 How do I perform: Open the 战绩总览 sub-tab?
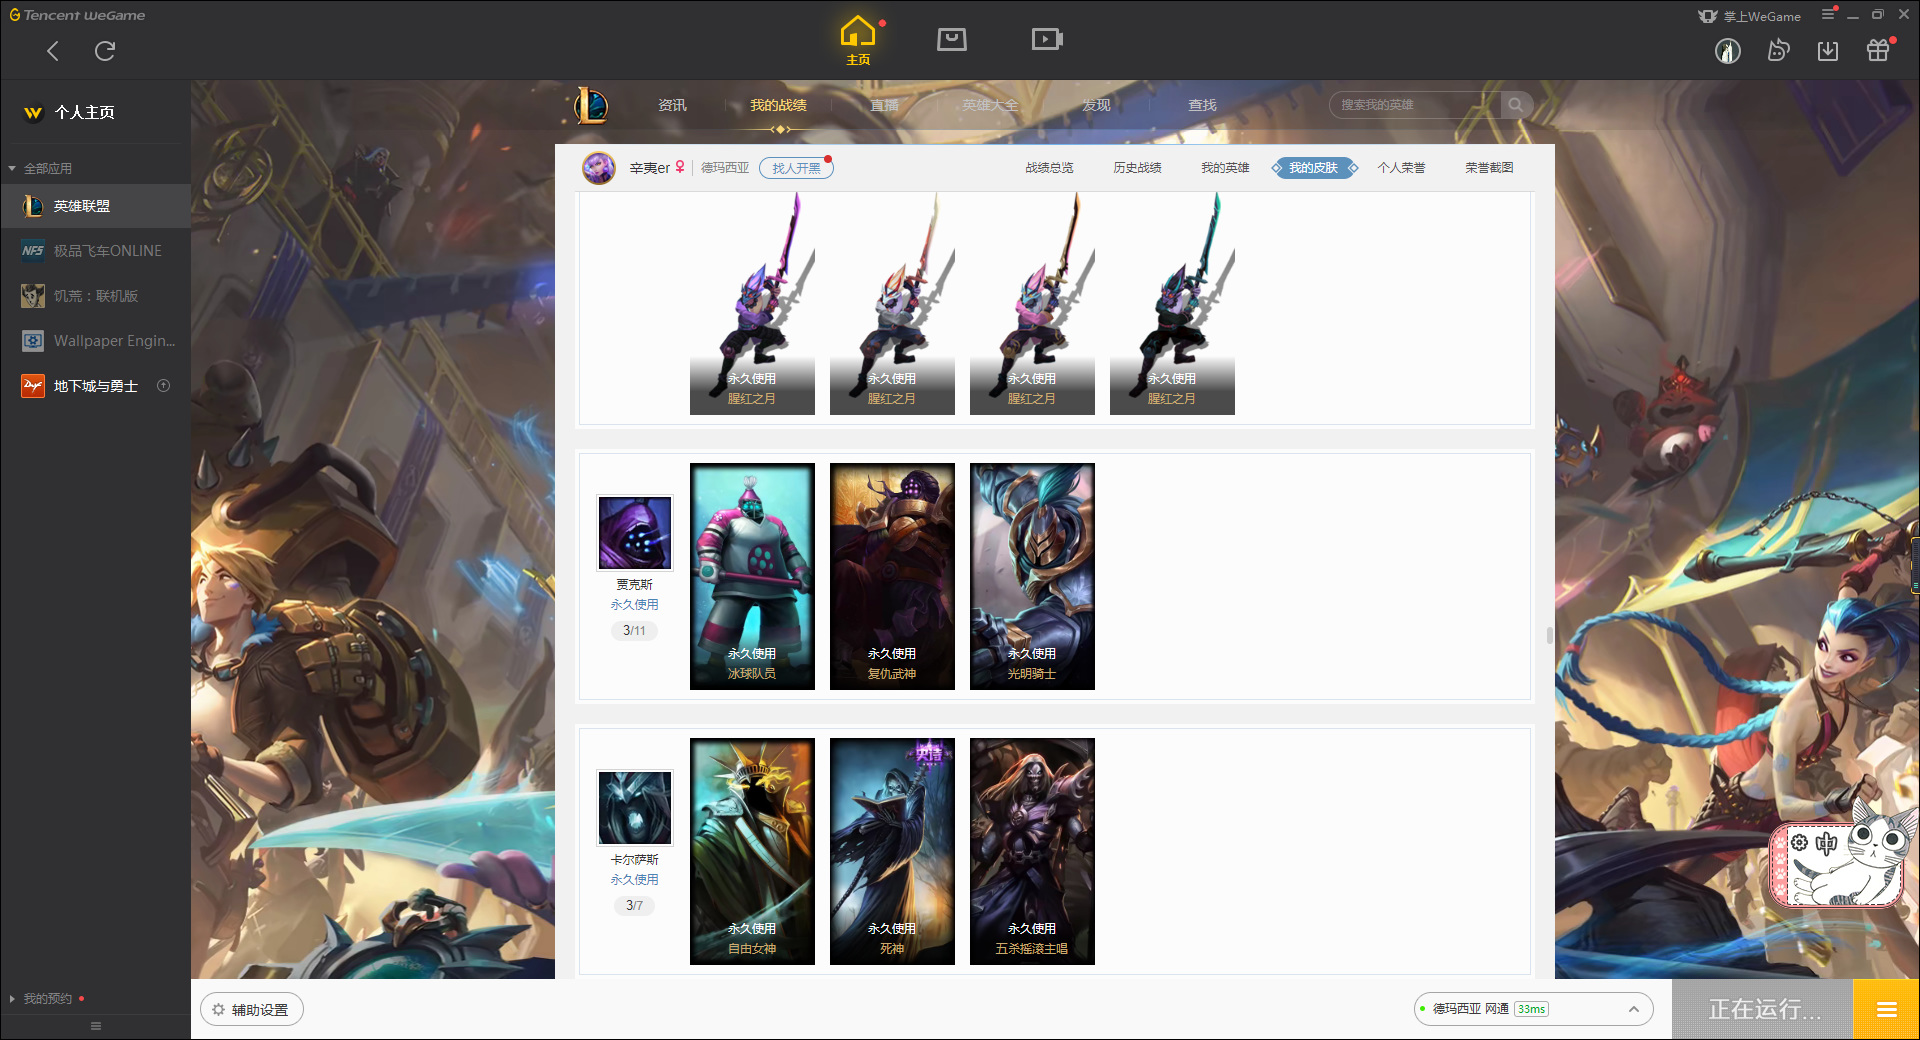[x=1049, y=168]
